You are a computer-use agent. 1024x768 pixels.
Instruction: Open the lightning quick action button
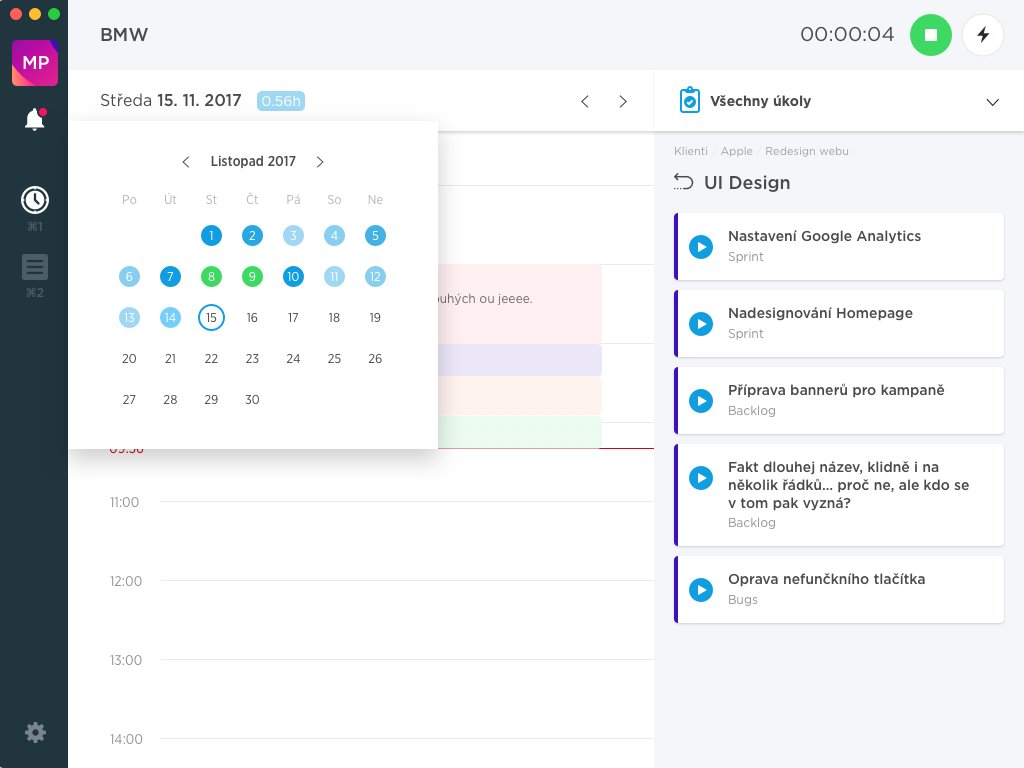(x=983, y=35)
